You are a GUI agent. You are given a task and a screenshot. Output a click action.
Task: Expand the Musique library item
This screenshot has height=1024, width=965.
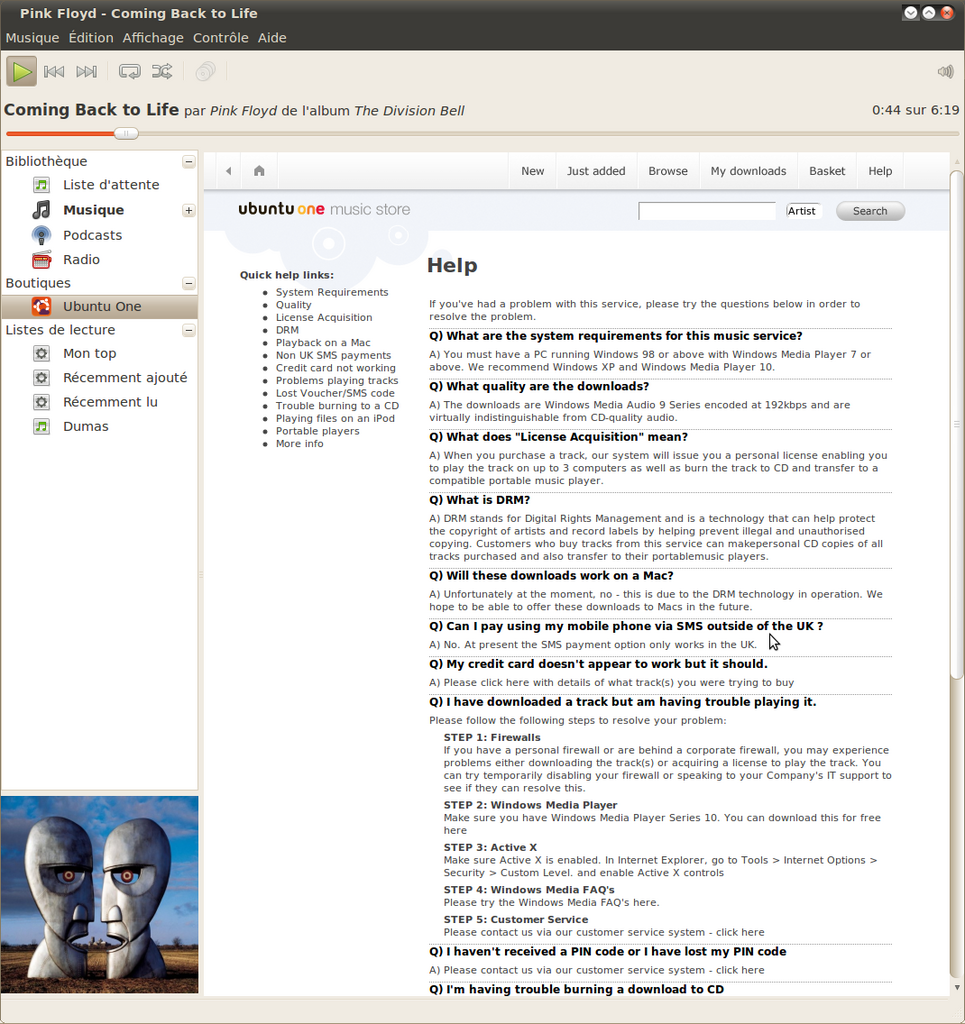[189, 210]
